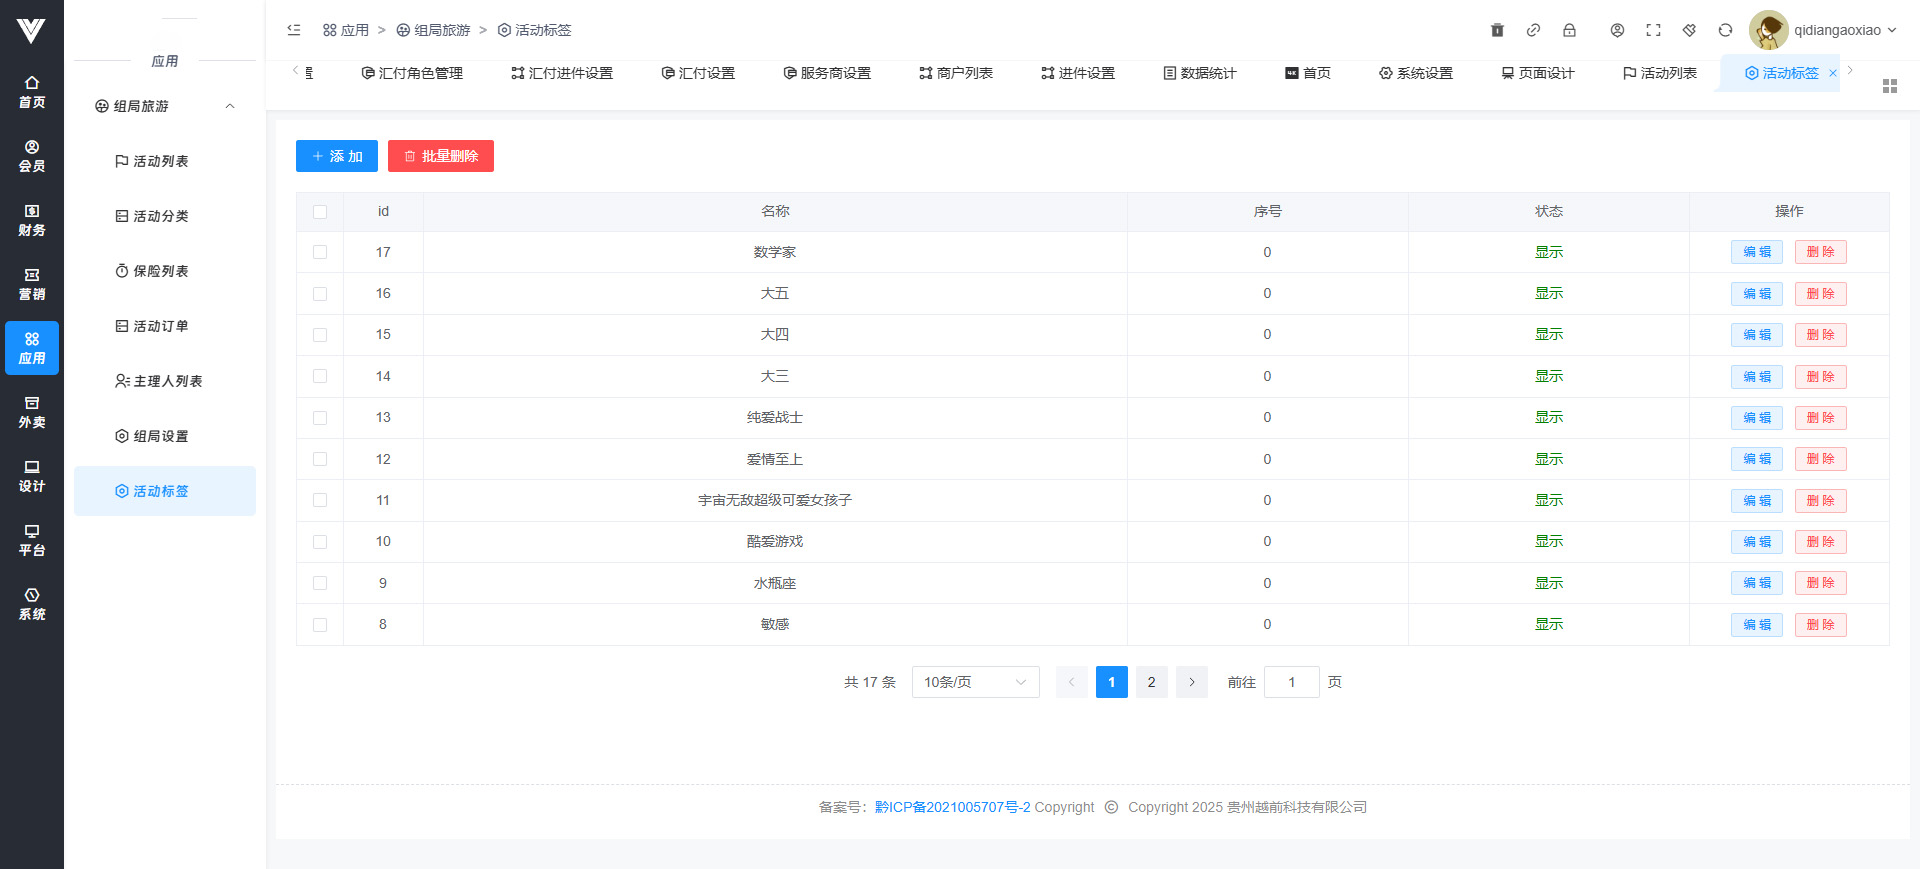
Task: Click the refresh page icon
Action: click(1725, 30)
